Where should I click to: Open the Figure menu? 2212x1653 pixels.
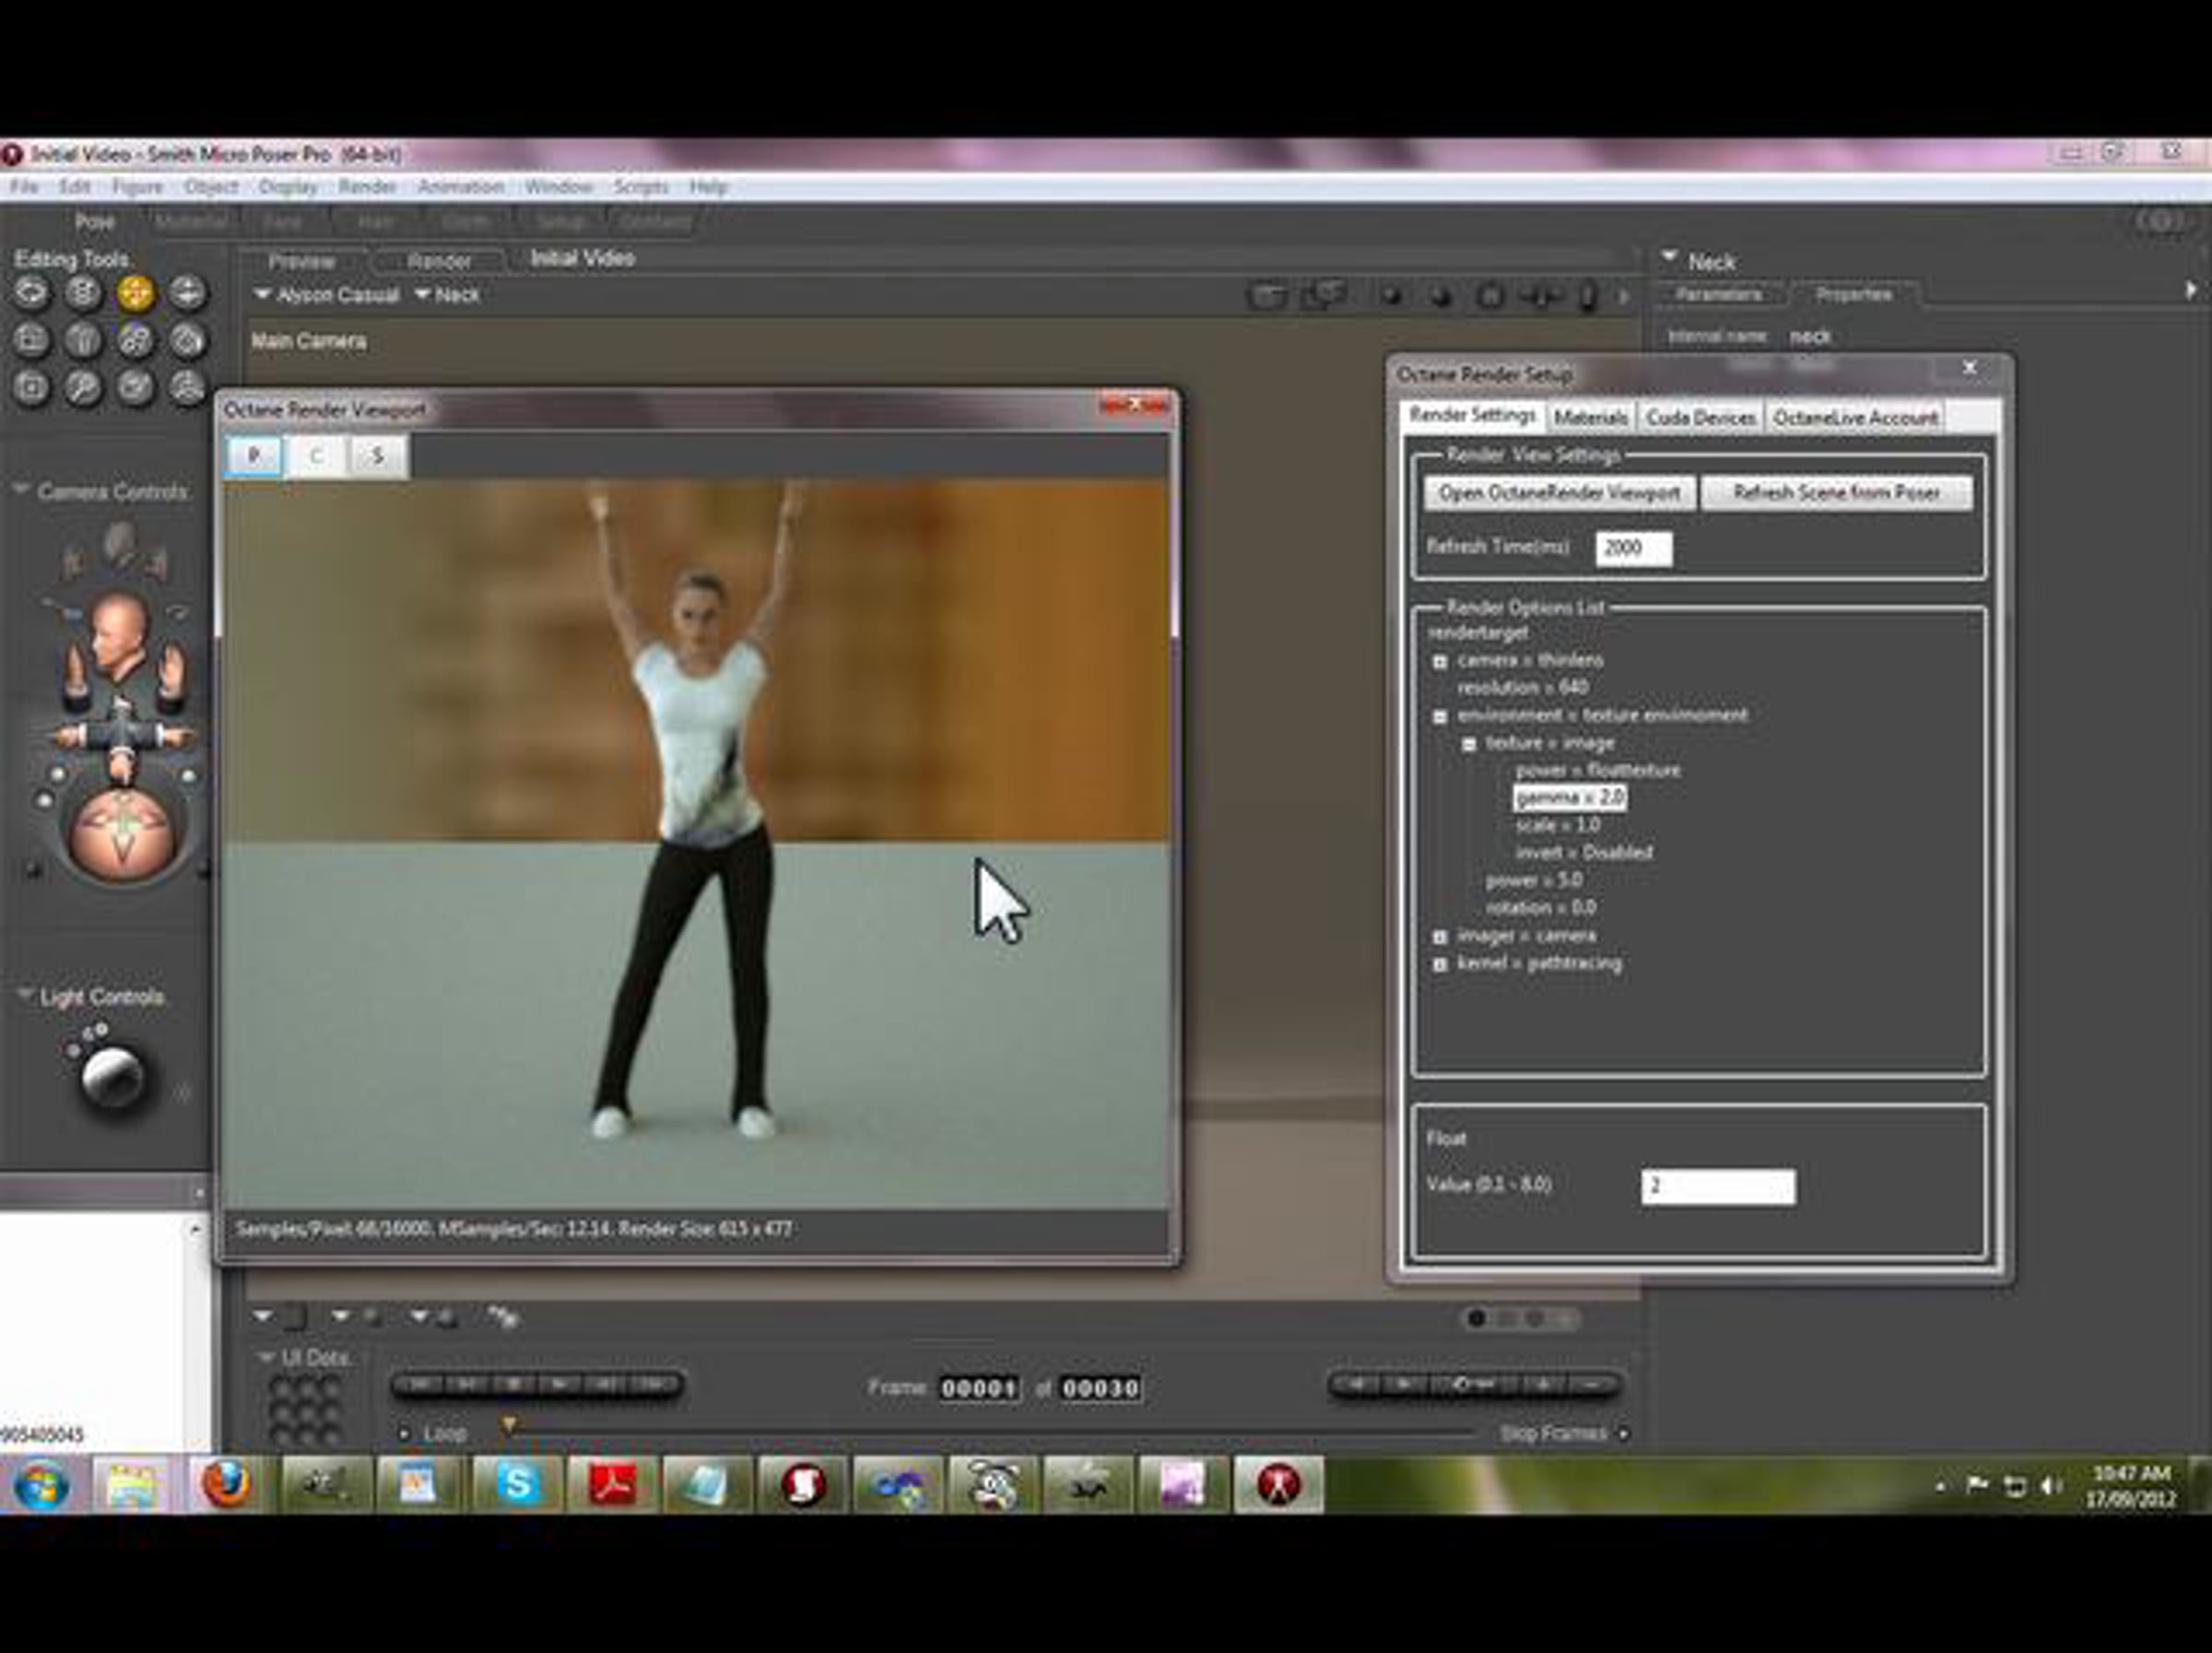[137, 187]
